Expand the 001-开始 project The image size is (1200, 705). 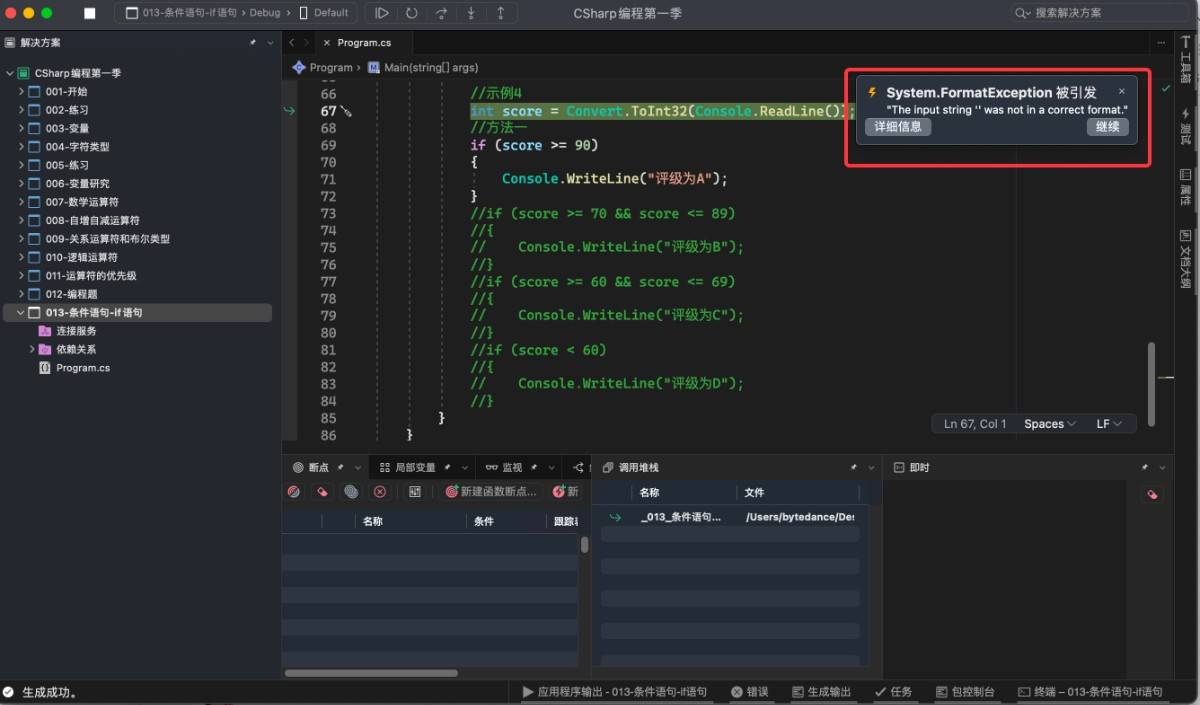coord(21,91)
